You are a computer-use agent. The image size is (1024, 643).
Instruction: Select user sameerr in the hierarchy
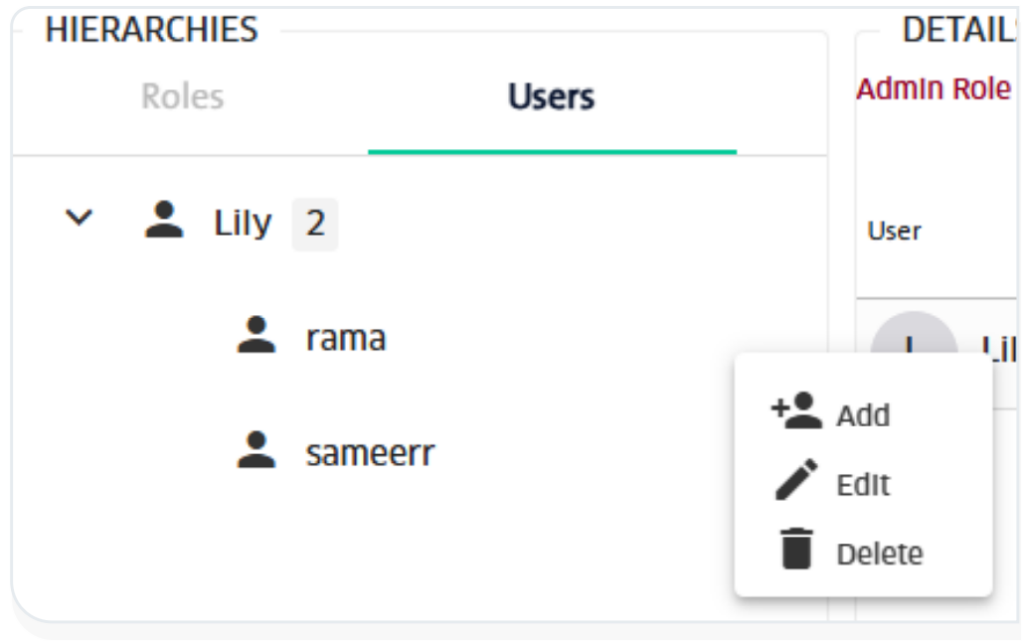coord(370,453)
